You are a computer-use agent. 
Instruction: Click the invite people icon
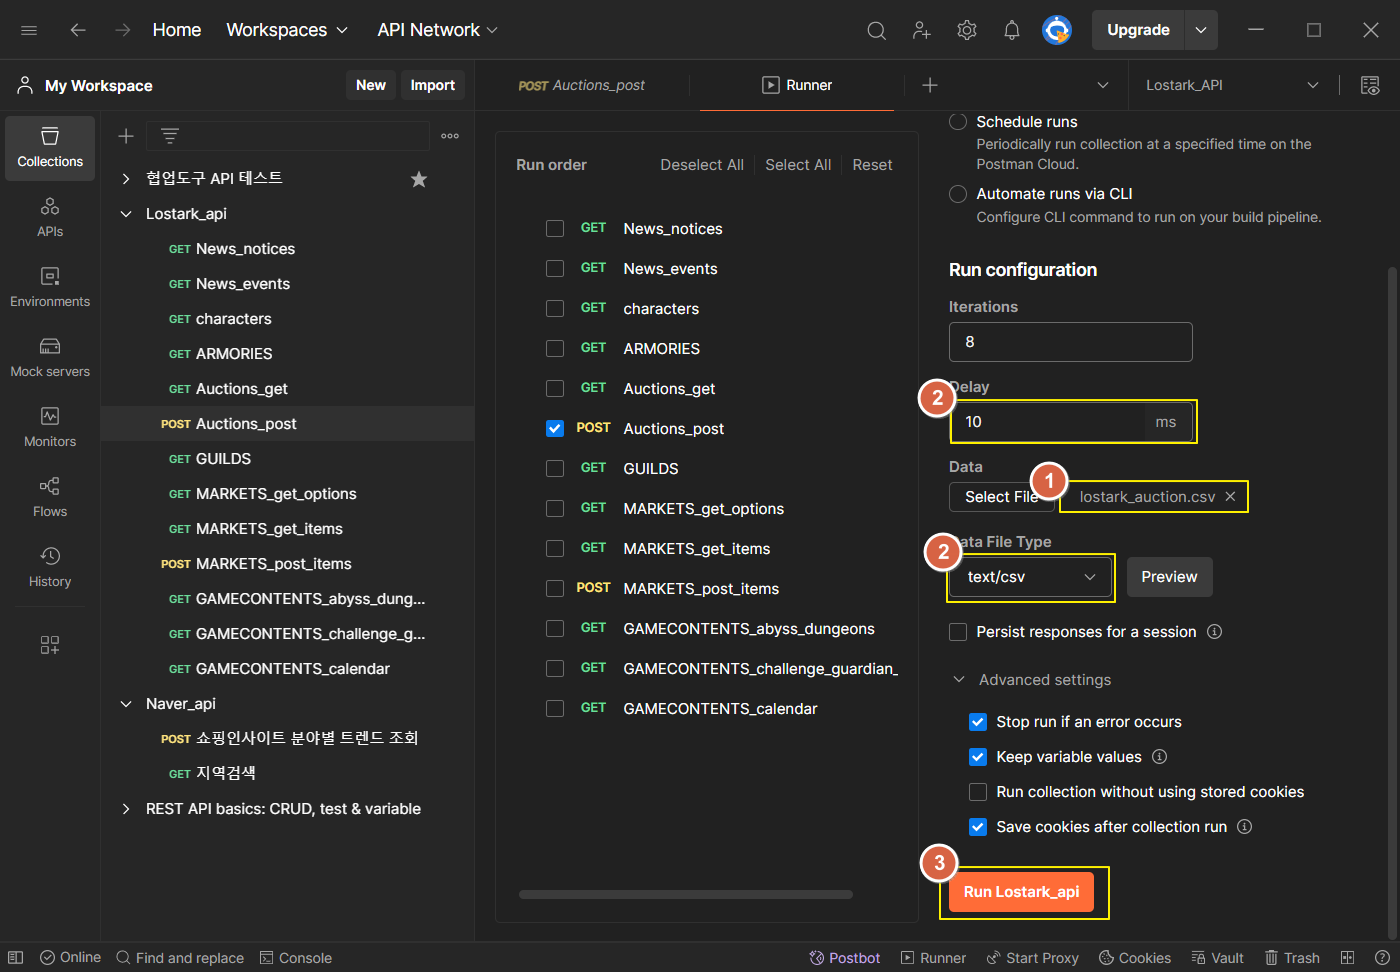point(922,30)
